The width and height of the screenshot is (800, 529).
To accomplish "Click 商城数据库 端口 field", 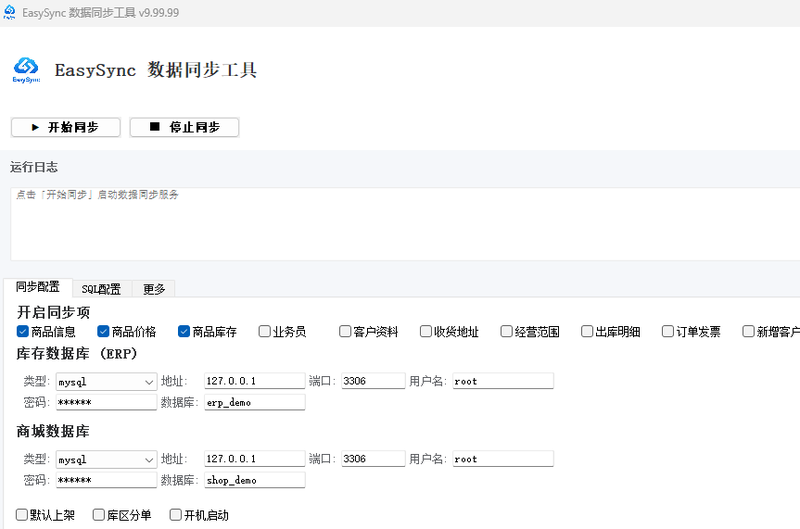I will (x=373, y=459).
